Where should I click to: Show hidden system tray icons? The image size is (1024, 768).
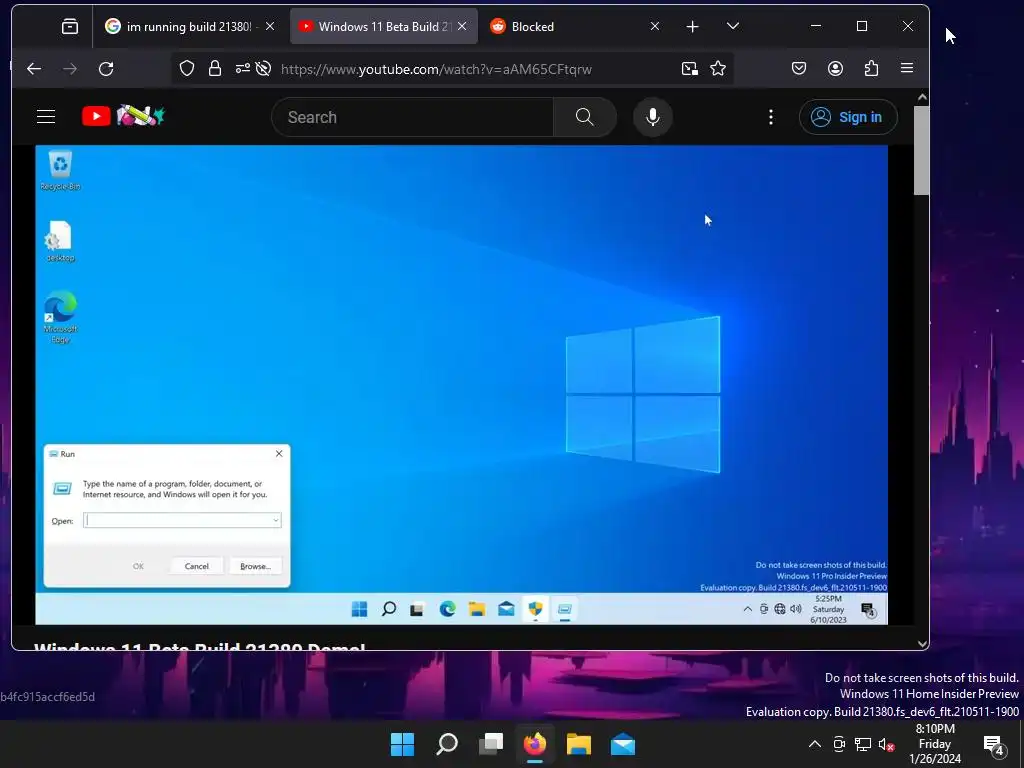tap(815, 744)
